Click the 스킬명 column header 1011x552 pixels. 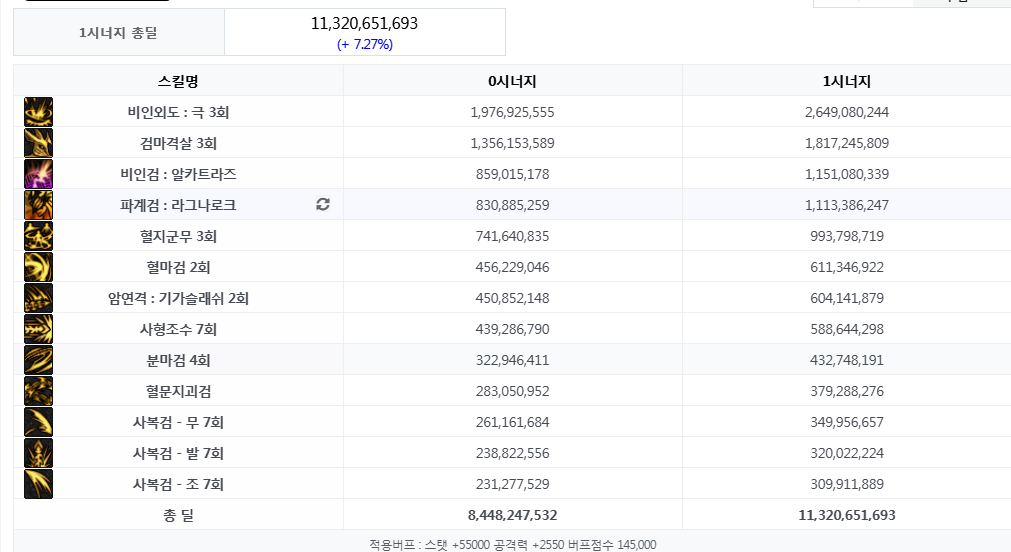pyautogui.click(x=179, y=81)
